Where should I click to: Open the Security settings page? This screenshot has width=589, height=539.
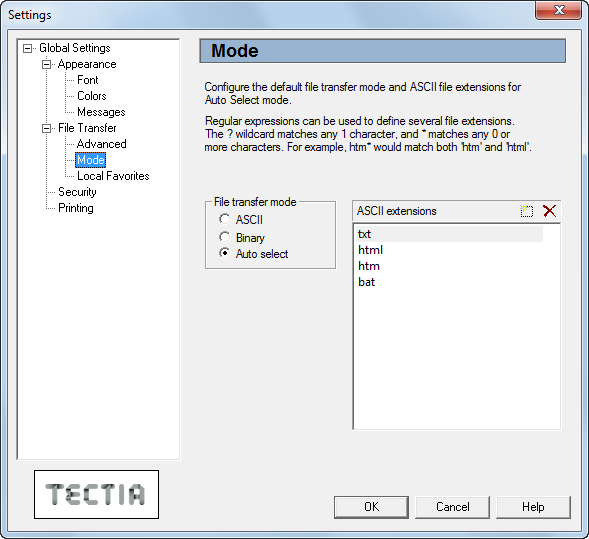(x=77, y=192)
